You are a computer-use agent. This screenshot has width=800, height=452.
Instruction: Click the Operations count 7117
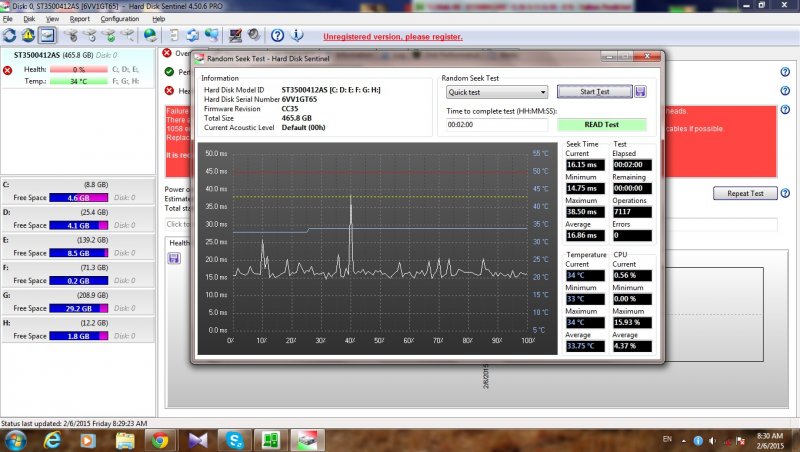pyautogui.click(x=632, y=212)
